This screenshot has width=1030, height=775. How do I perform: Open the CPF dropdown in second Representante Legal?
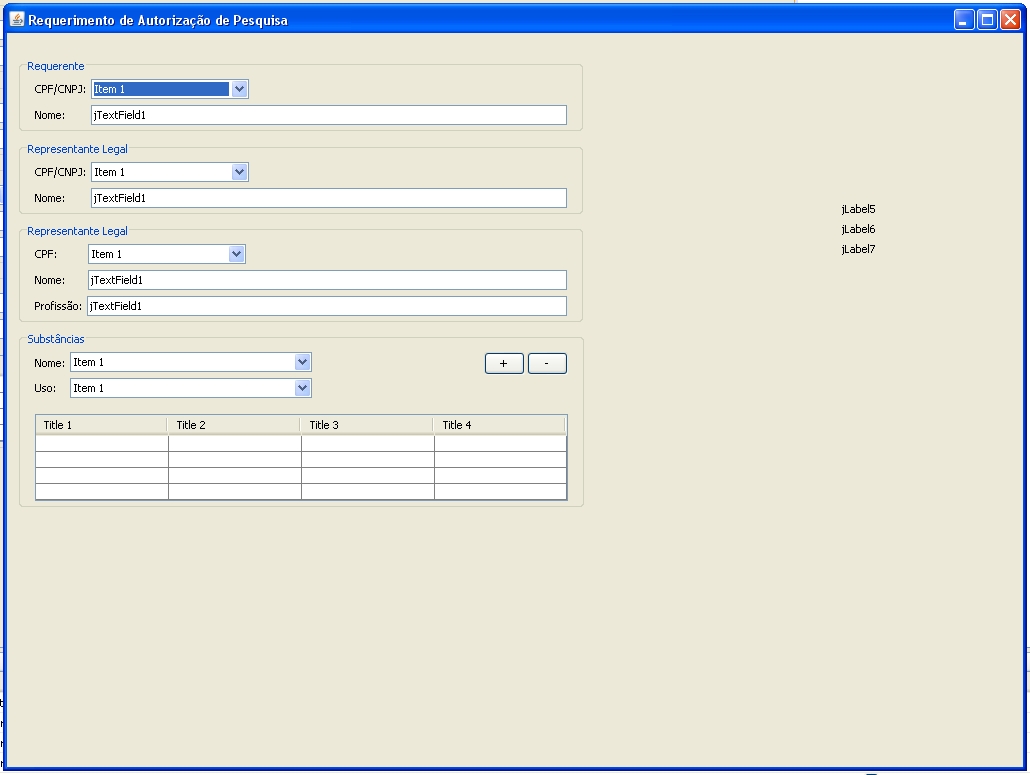pyautogui.click(x=236, y=254)
